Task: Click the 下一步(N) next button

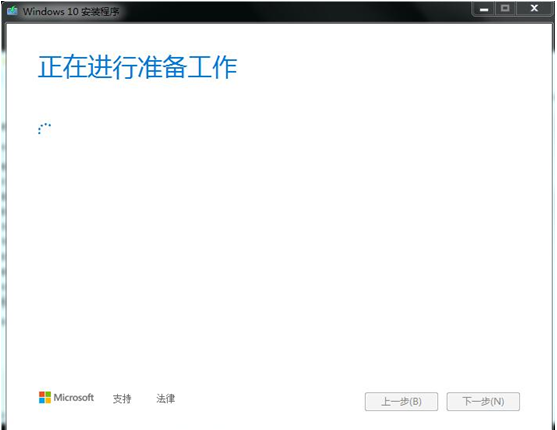Action: (483, 402)
